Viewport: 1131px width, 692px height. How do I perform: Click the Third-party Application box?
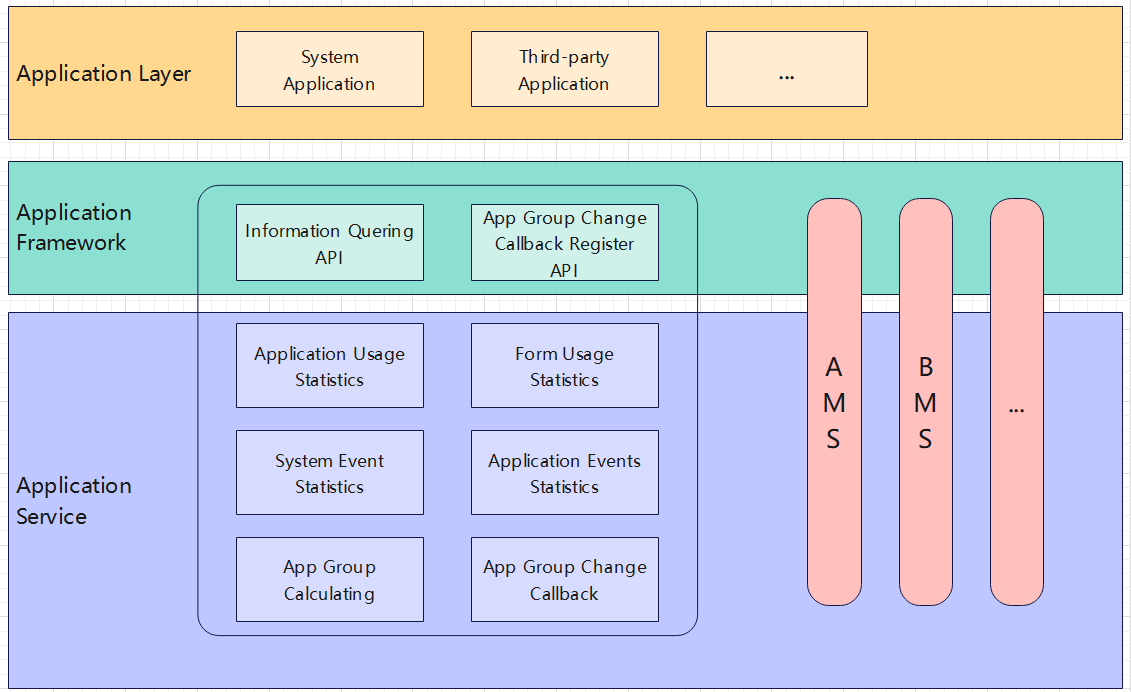click(564, 69)
